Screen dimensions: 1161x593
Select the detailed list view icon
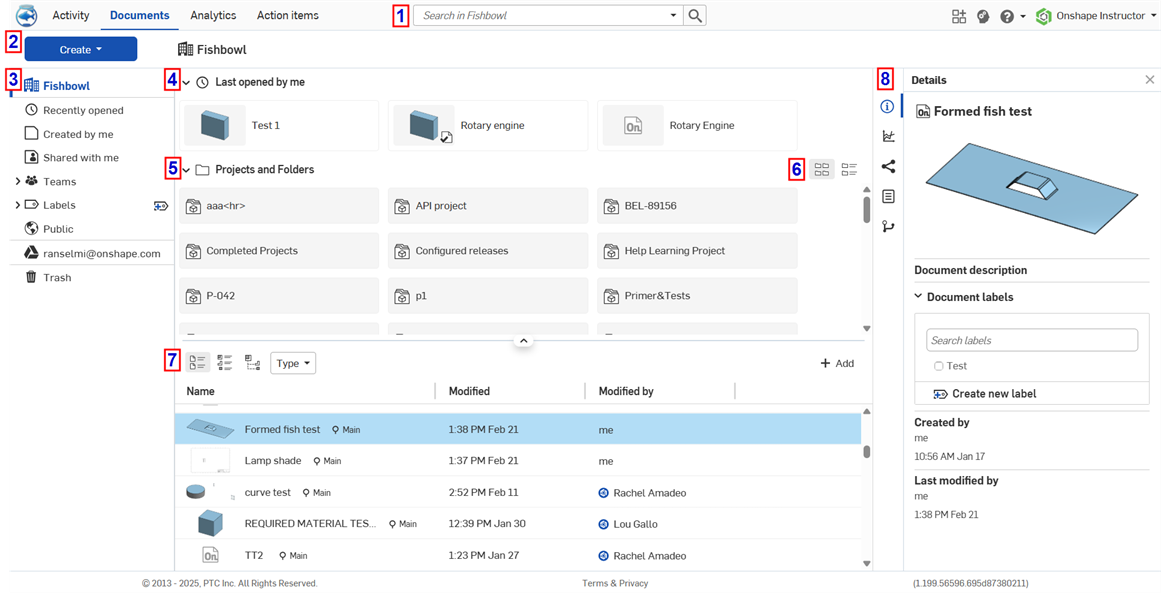(198, 363)
